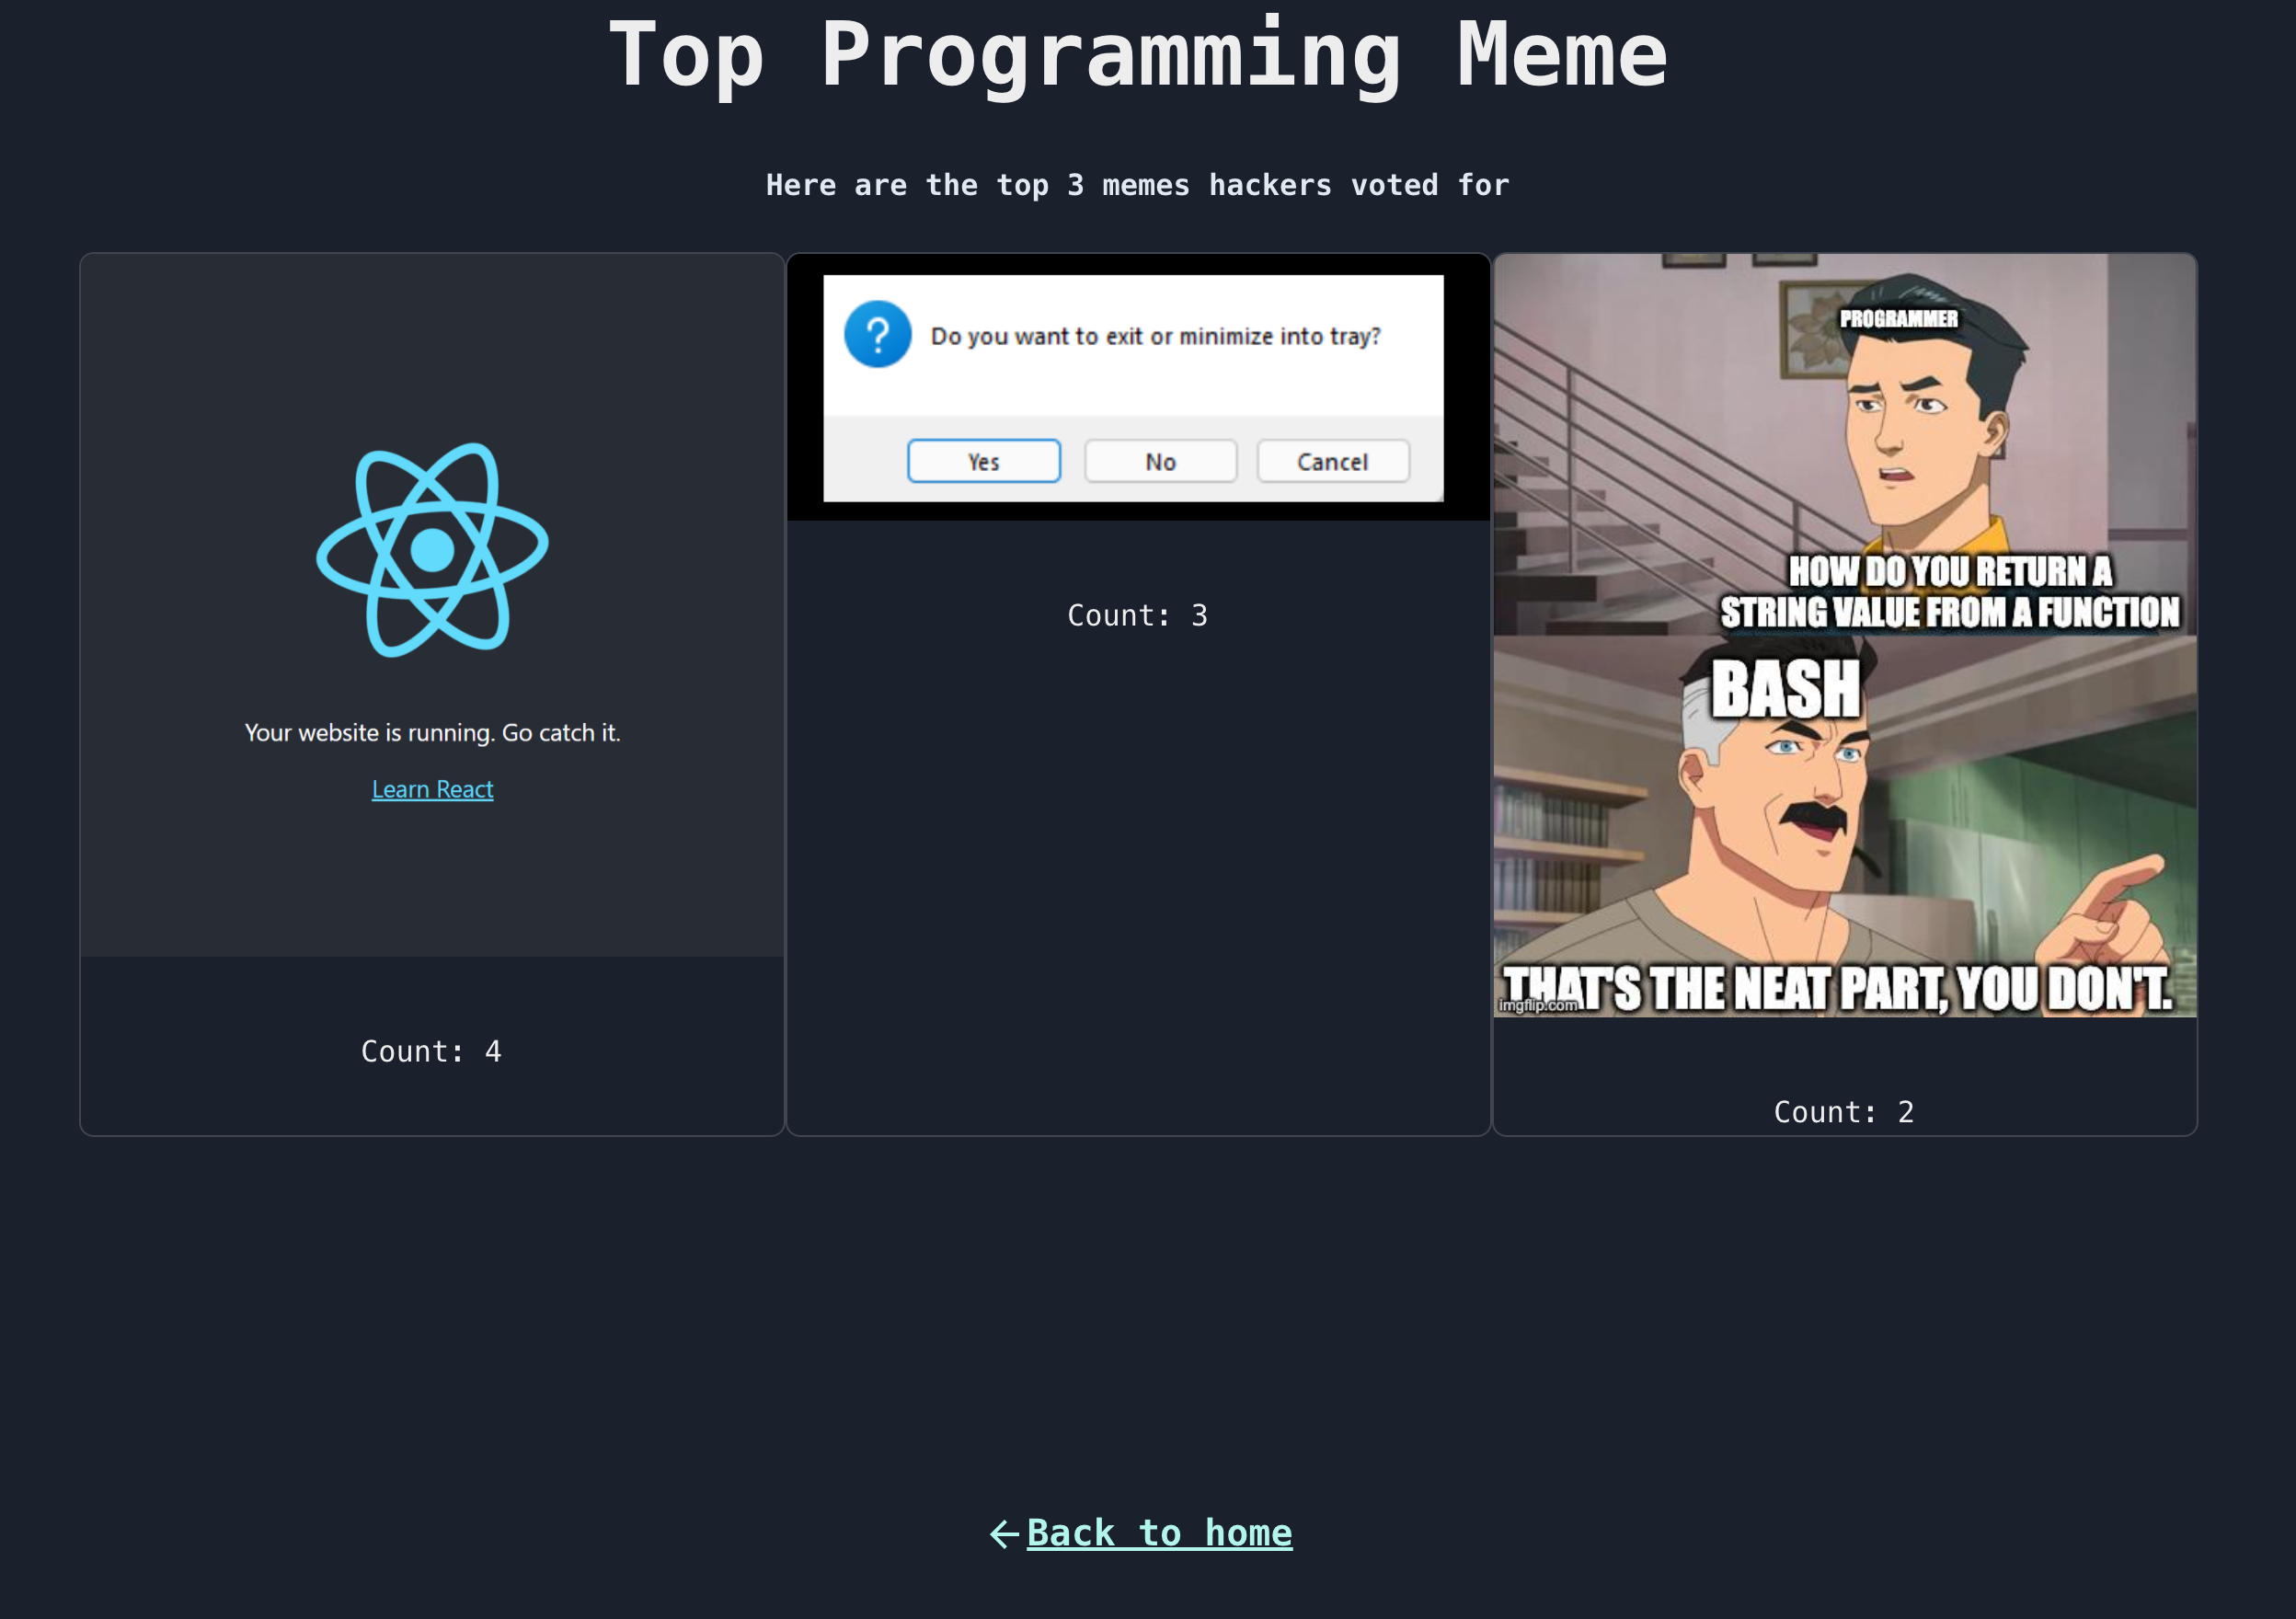The width and height of the screenshot is (2296, 1619).
Task: Open the Back to home link
Action: [x=1159, y=1532]
